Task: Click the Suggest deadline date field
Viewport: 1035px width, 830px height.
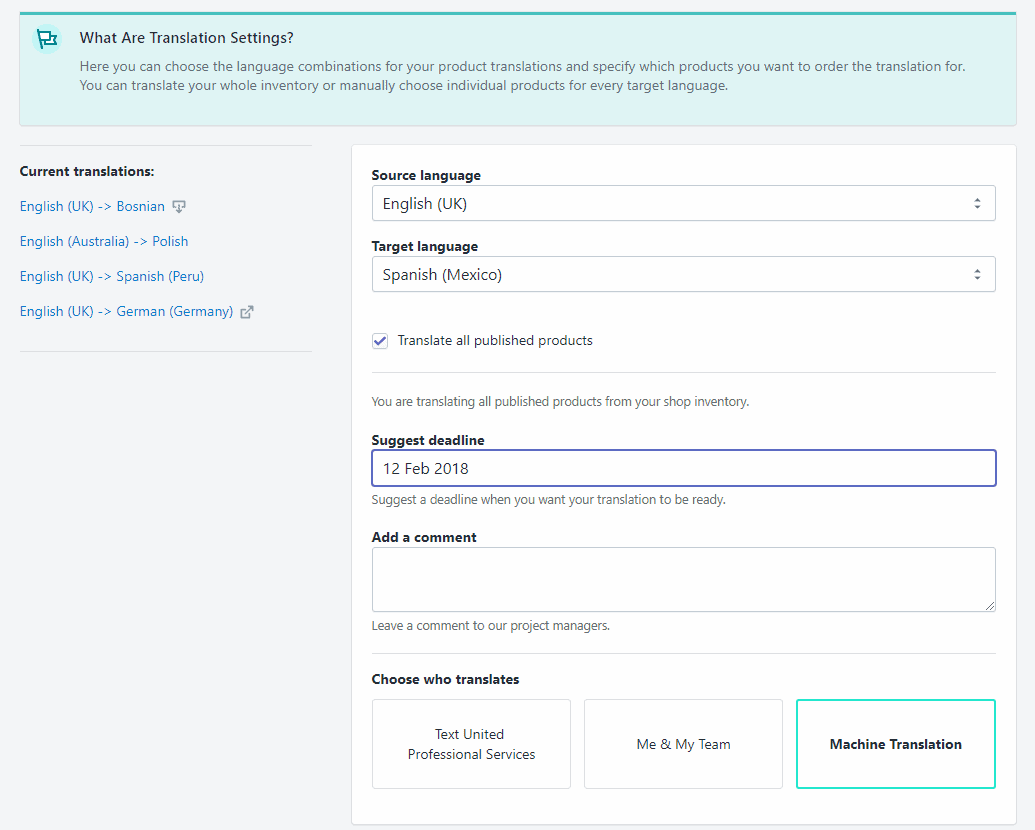Action: click(683, 468)
